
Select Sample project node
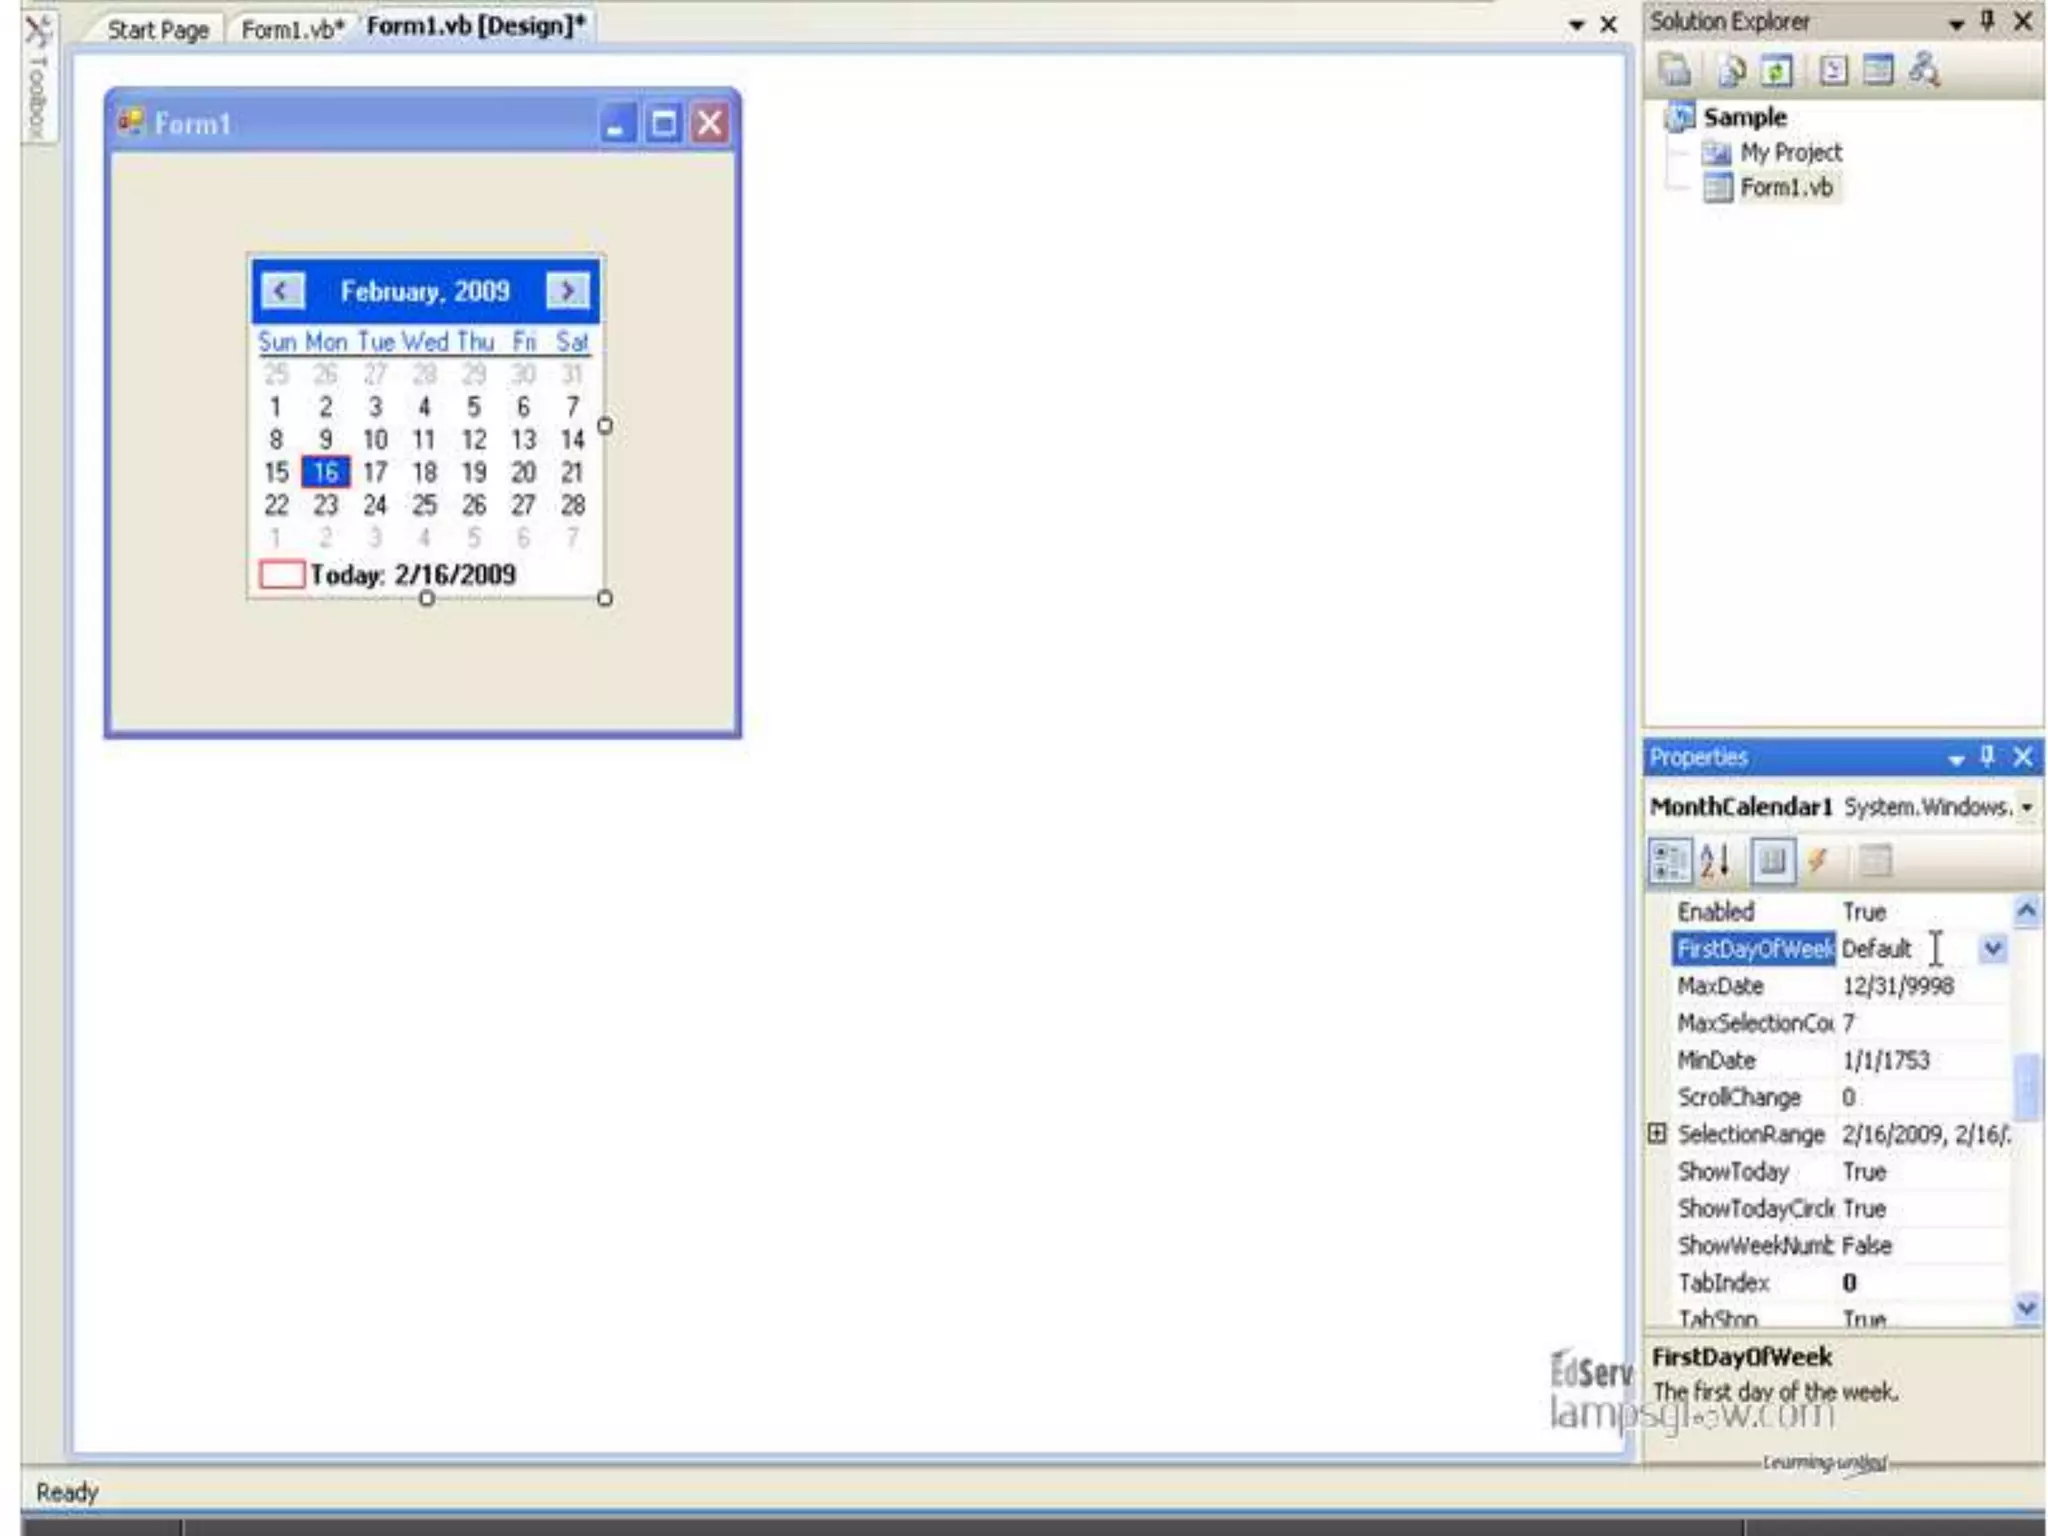point(1744,117)
